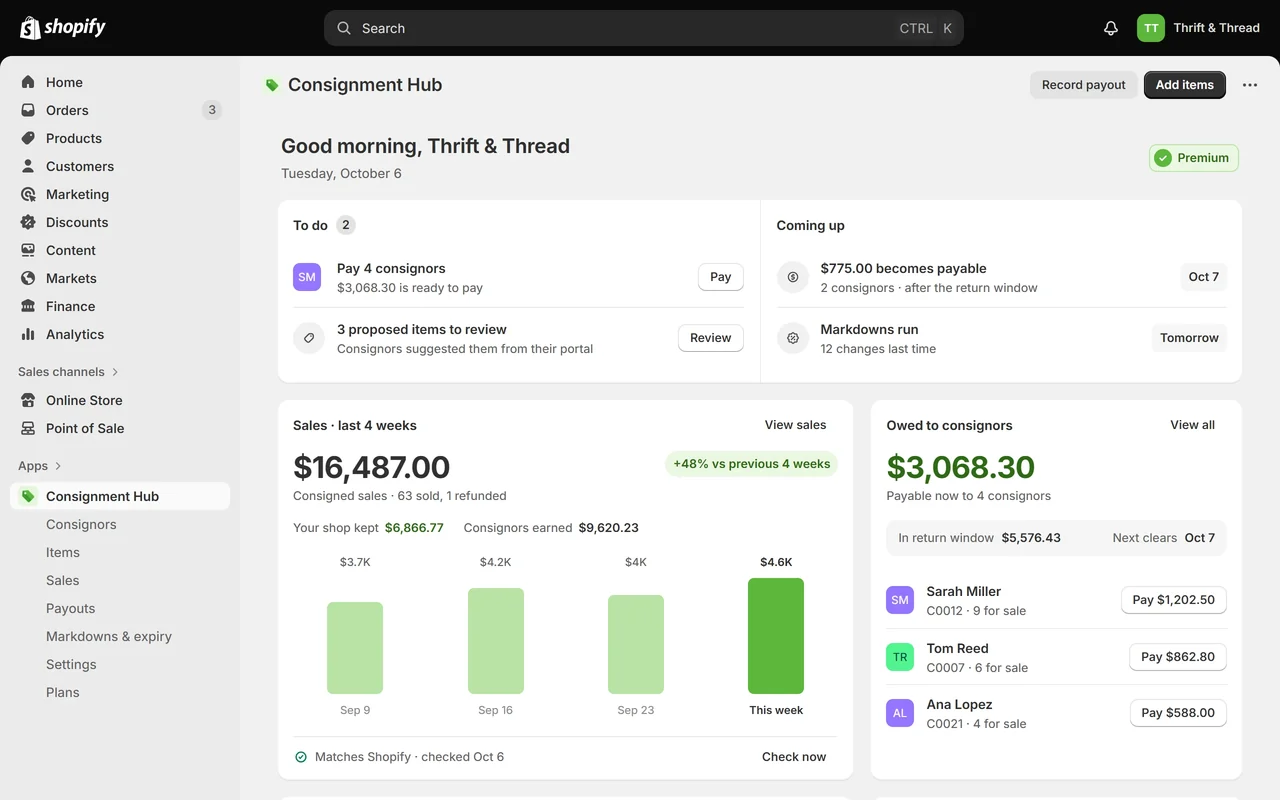Click the Record payout button
Image resolution: width=1280 pixels, height=800 pixels.
[x=1084, y=85]
